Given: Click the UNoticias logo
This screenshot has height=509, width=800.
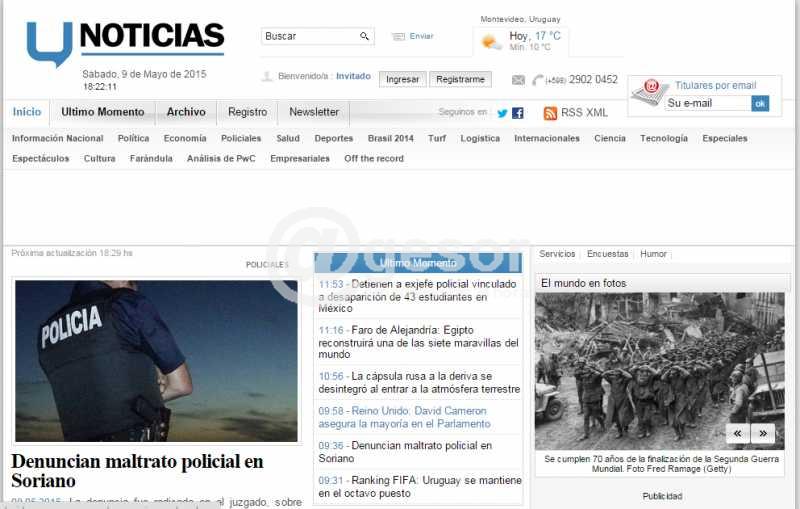Looking at the screenshot, I should tap(125, 42).
